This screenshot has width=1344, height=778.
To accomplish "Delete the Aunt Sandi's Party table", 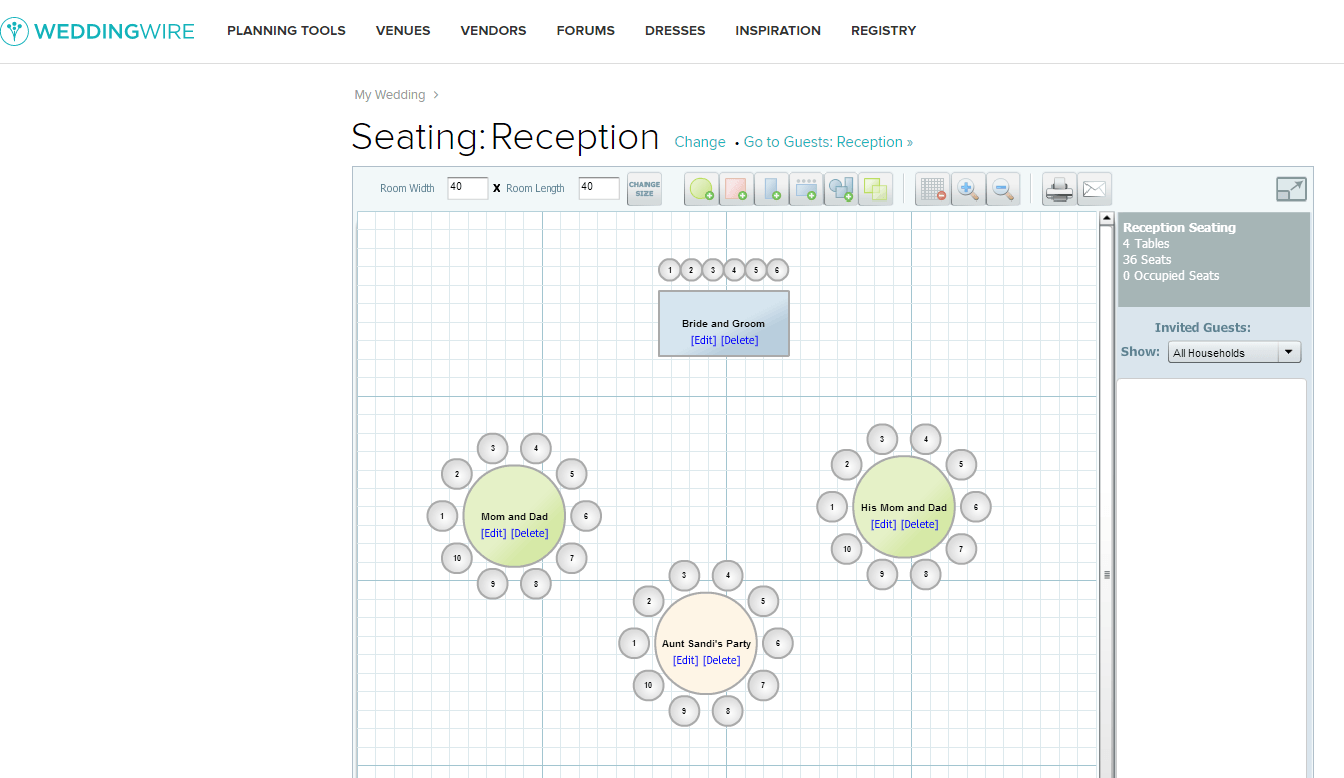I will pos(721,660).
